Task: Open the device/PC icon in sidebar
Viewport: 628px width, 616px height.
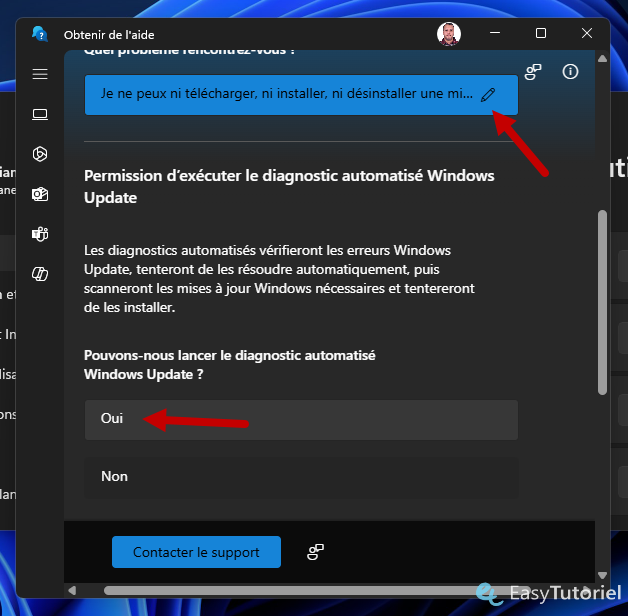Action: point(40,115)
